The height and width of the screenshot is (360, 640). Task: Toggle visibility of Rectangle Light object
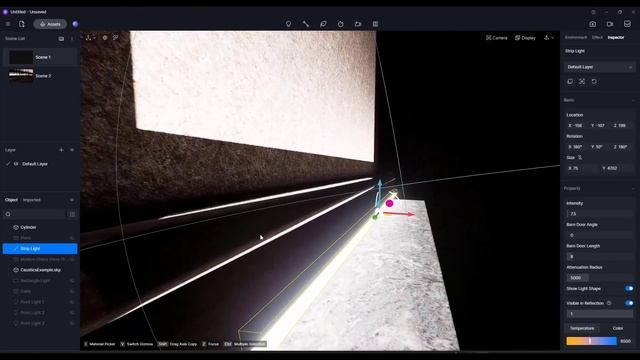coord(72,281)
